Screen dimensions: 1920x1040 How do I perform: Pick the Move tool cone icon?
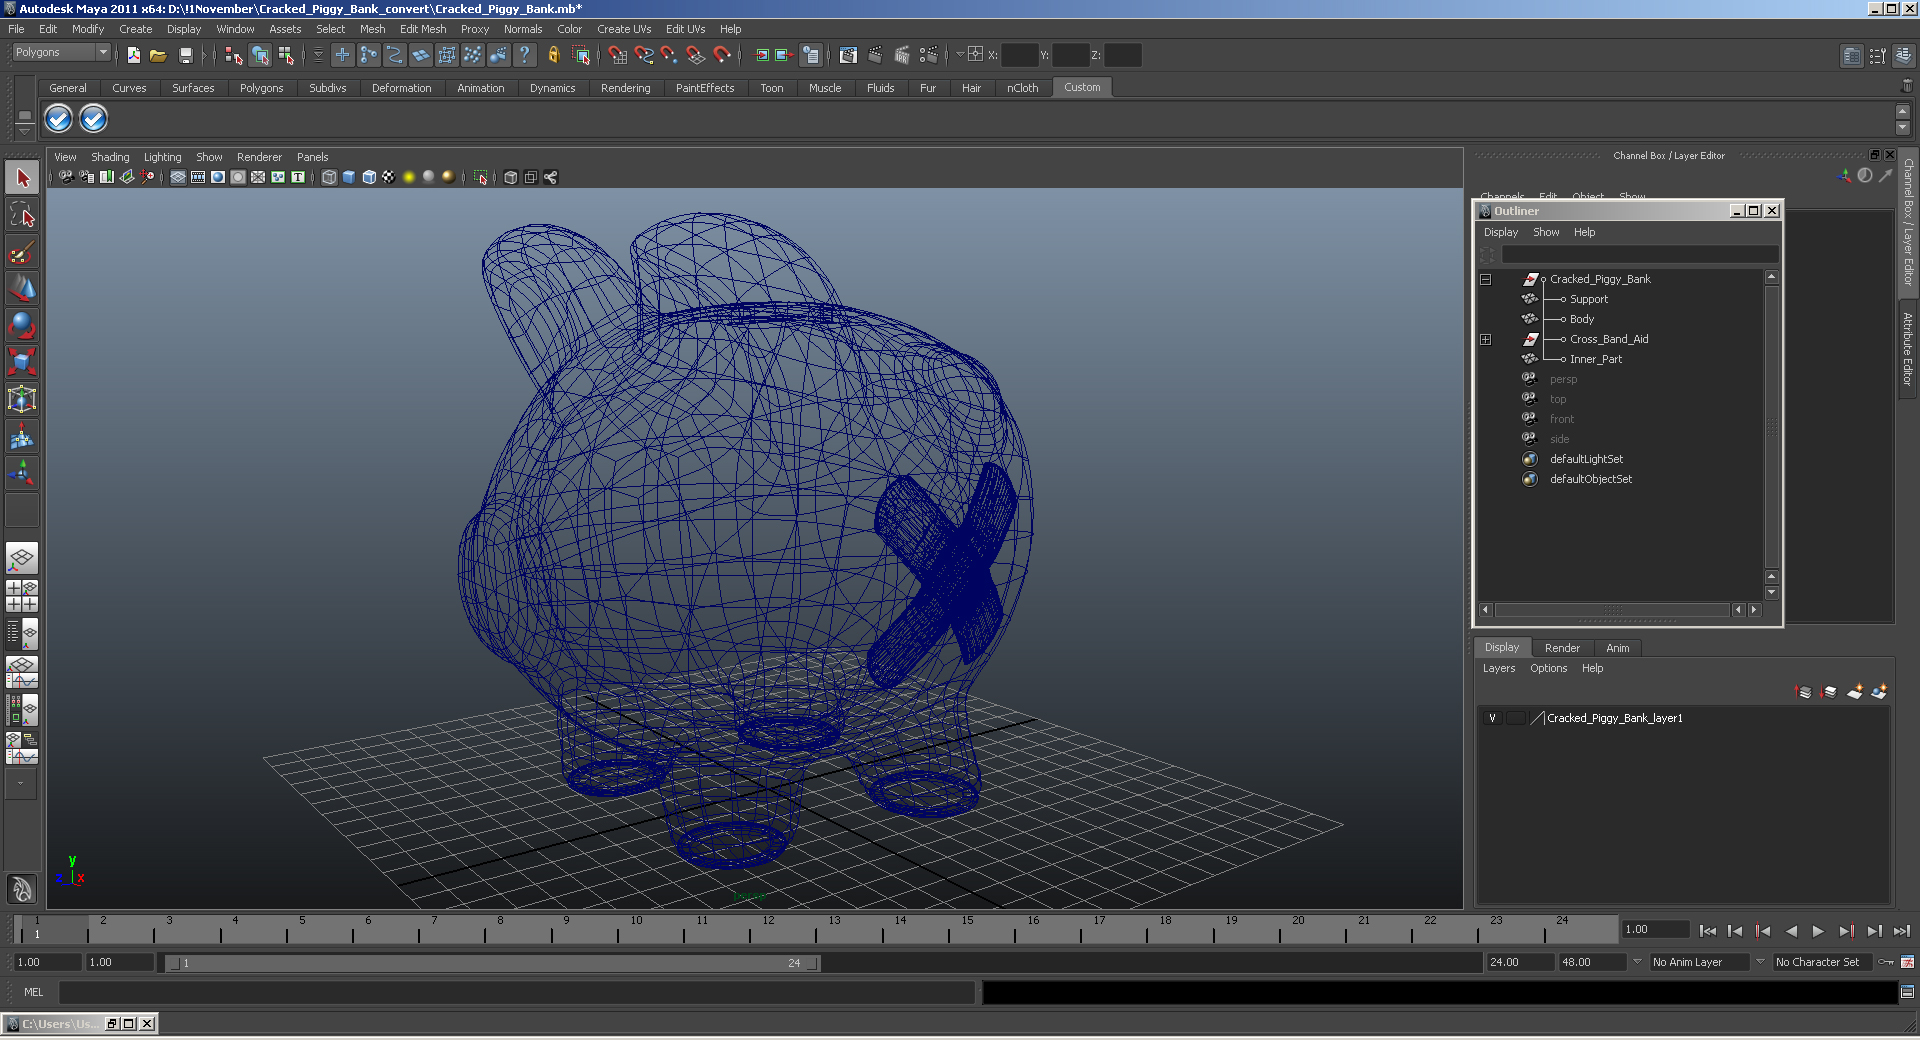point(22,289)
